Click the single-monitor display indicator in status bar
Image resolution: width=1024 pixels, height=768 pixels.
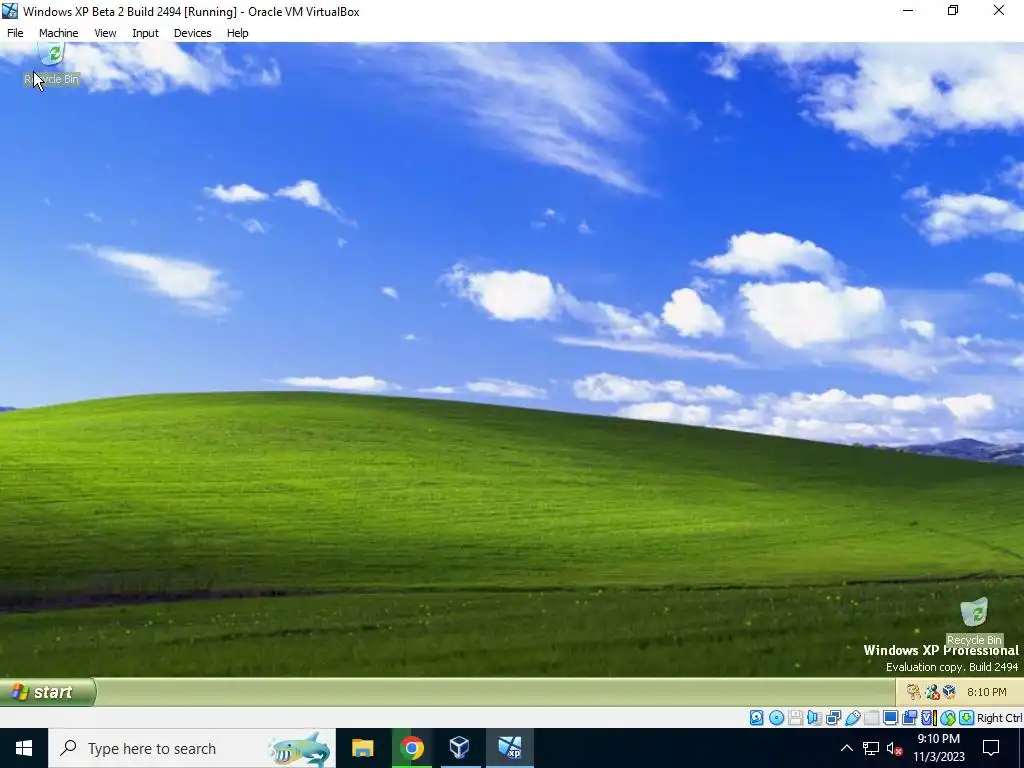tap(890, 718)
